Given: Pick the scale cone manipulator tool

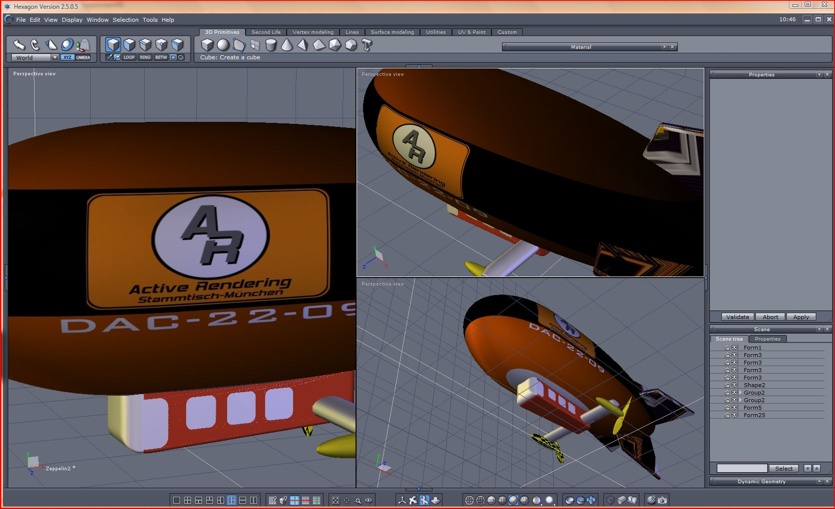Looking at the screenshot, I should [x=51, y=45].
